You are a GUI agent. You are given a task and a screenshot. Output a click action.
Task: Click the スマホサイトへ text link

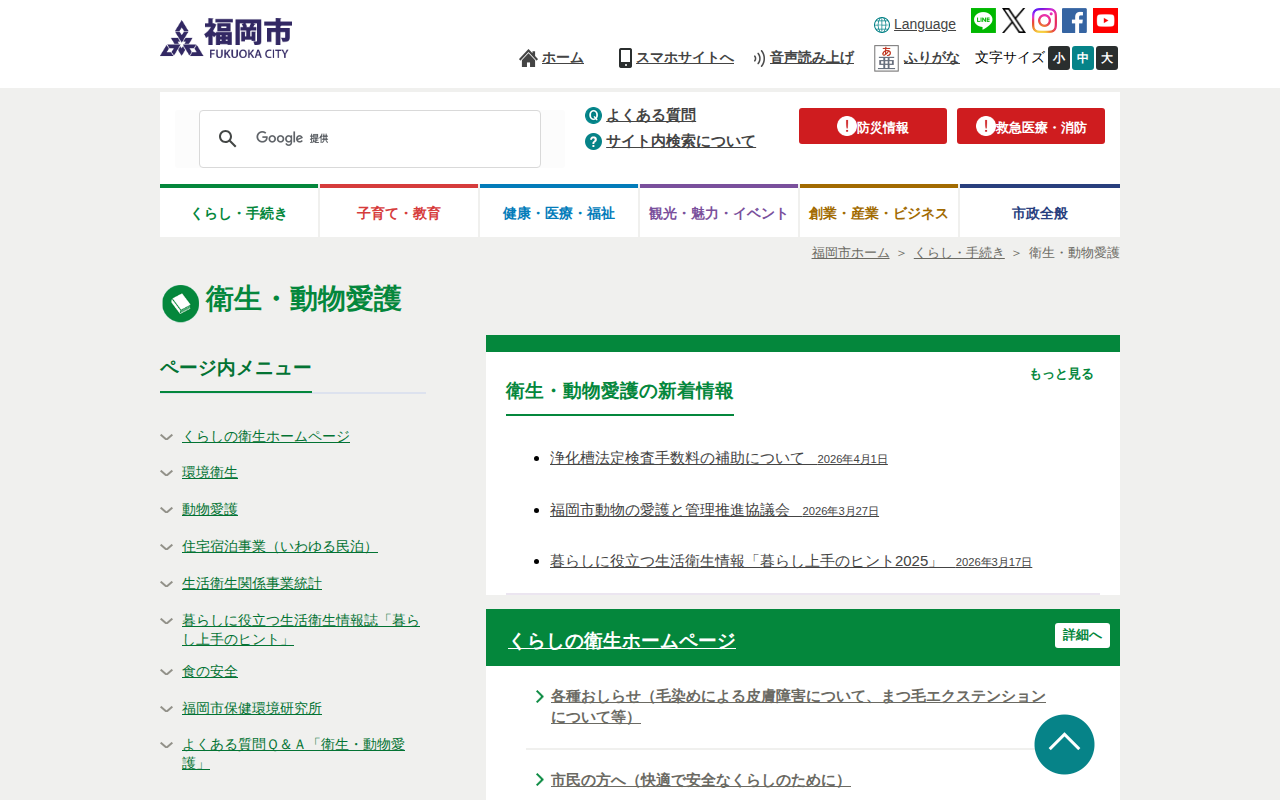point(685,58)
